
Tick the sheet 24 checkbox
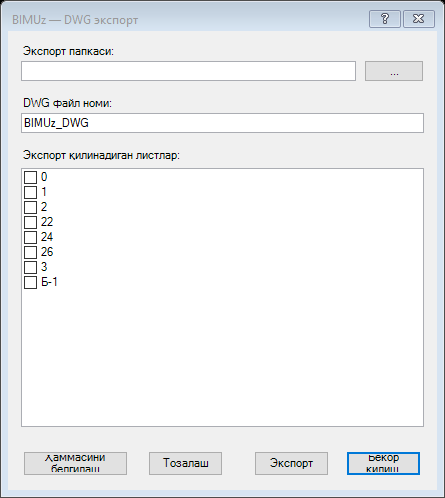click(x=30, y=237)
